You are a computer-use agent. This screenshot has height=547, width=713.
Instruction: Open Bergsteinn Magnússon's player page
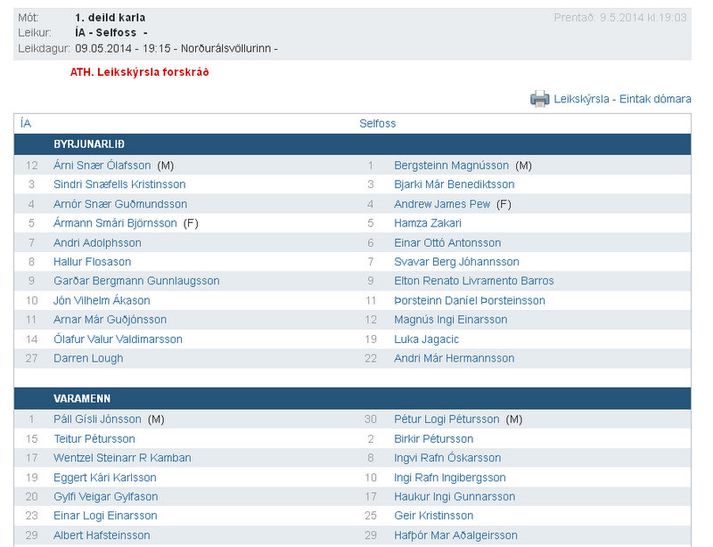click(x=451, y=165)
